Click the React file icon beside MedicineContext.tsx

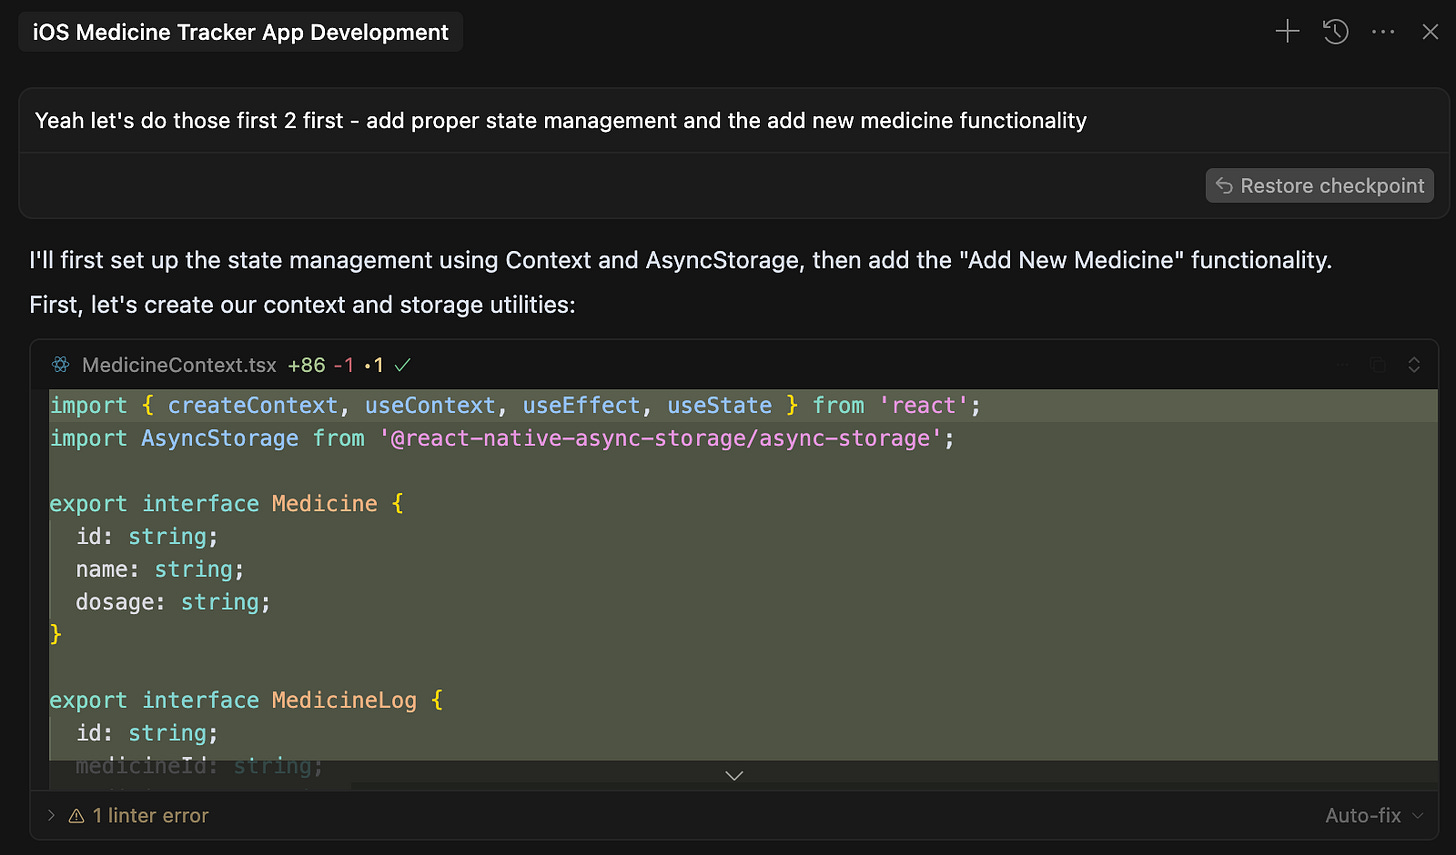[61, 365]
